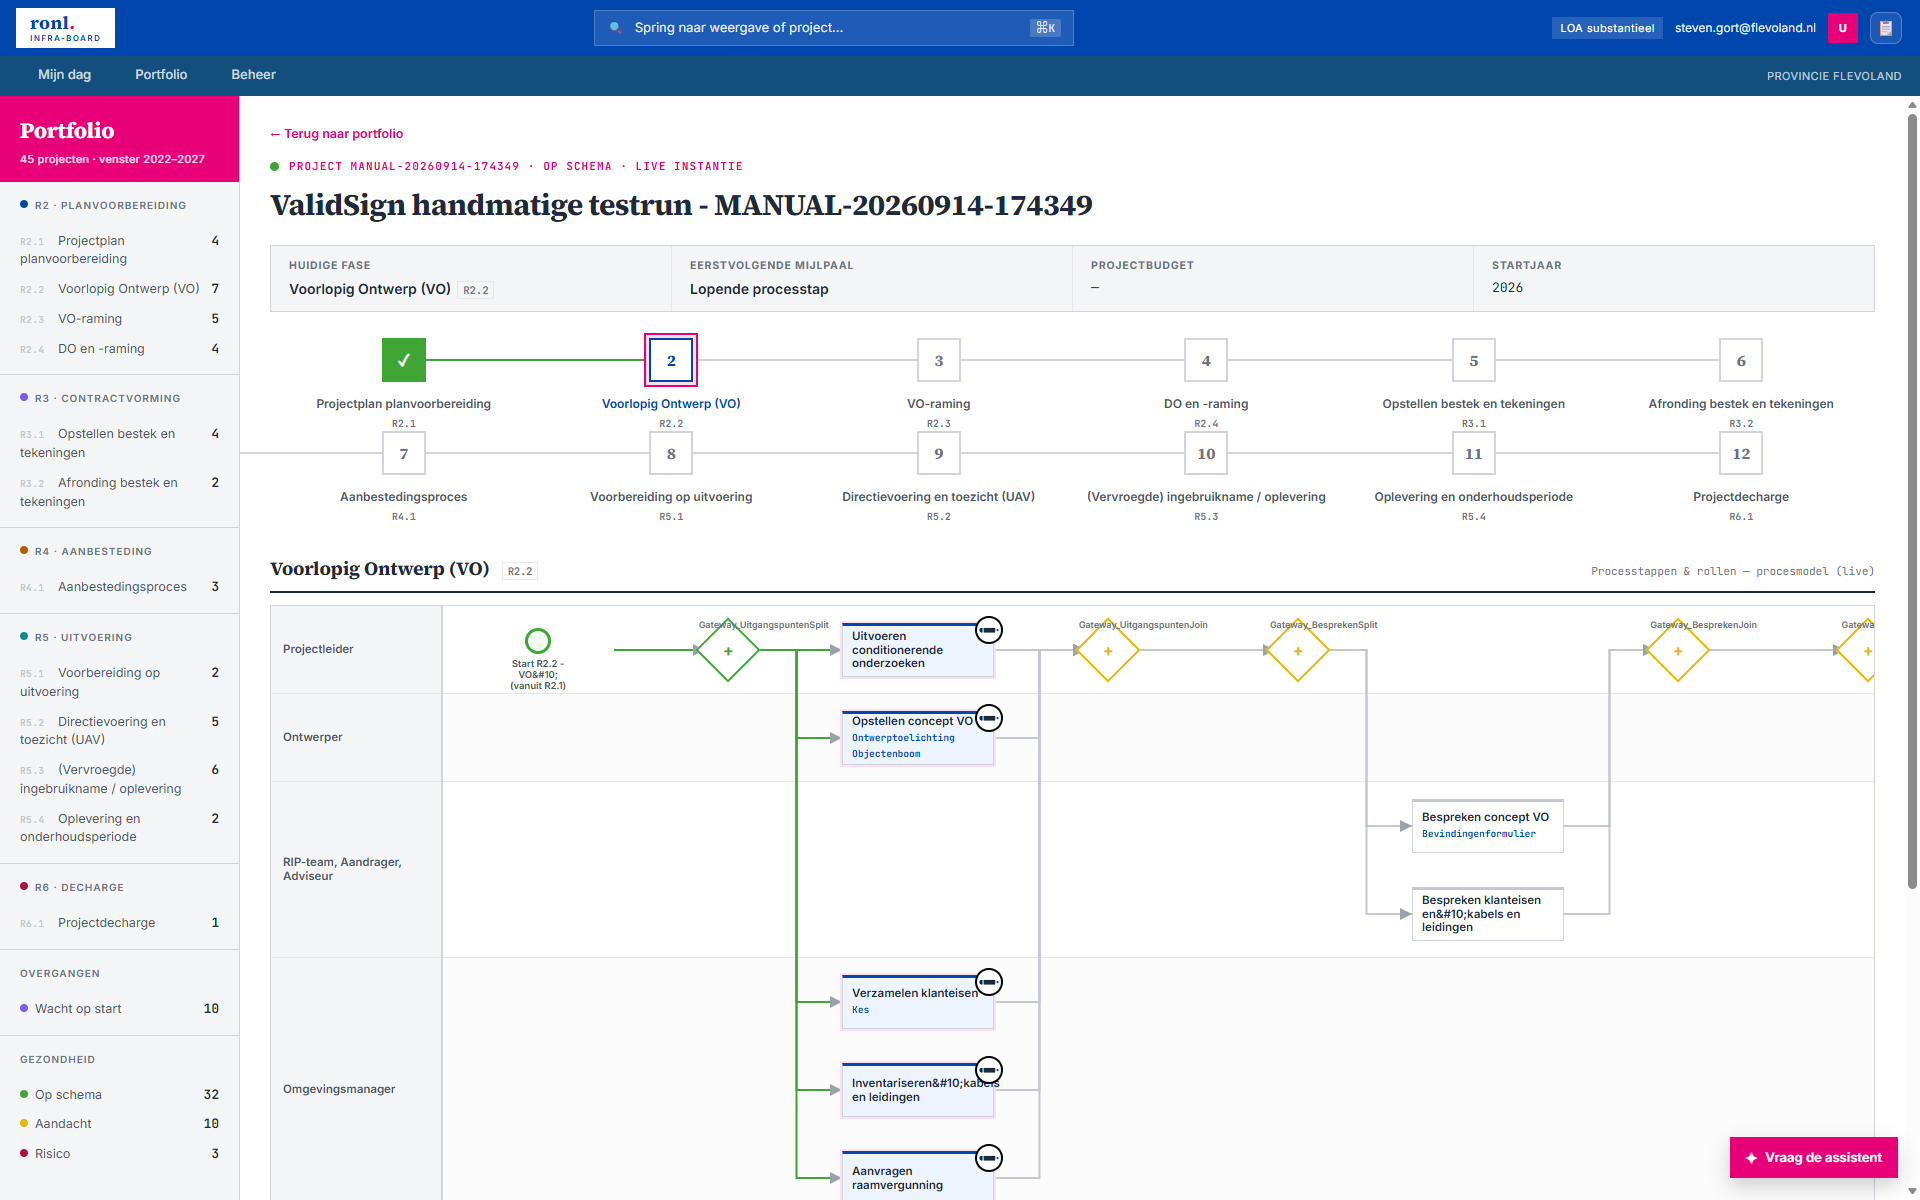The height and width of the screenshot is (1200, 1920).
Task: Click the ronl. Infra-Board logo
Action: 65,28
